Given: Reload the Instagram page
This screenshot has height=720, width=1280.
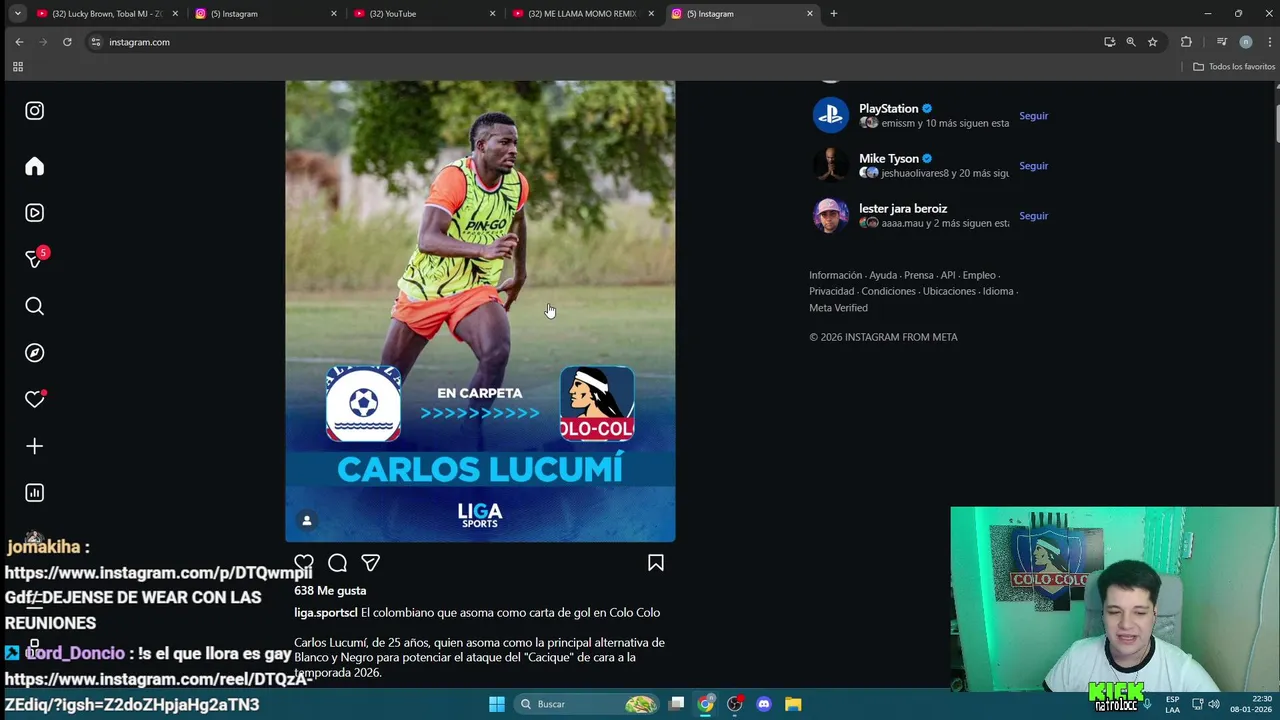Looking at the screenshot, I should click(67, 42).
